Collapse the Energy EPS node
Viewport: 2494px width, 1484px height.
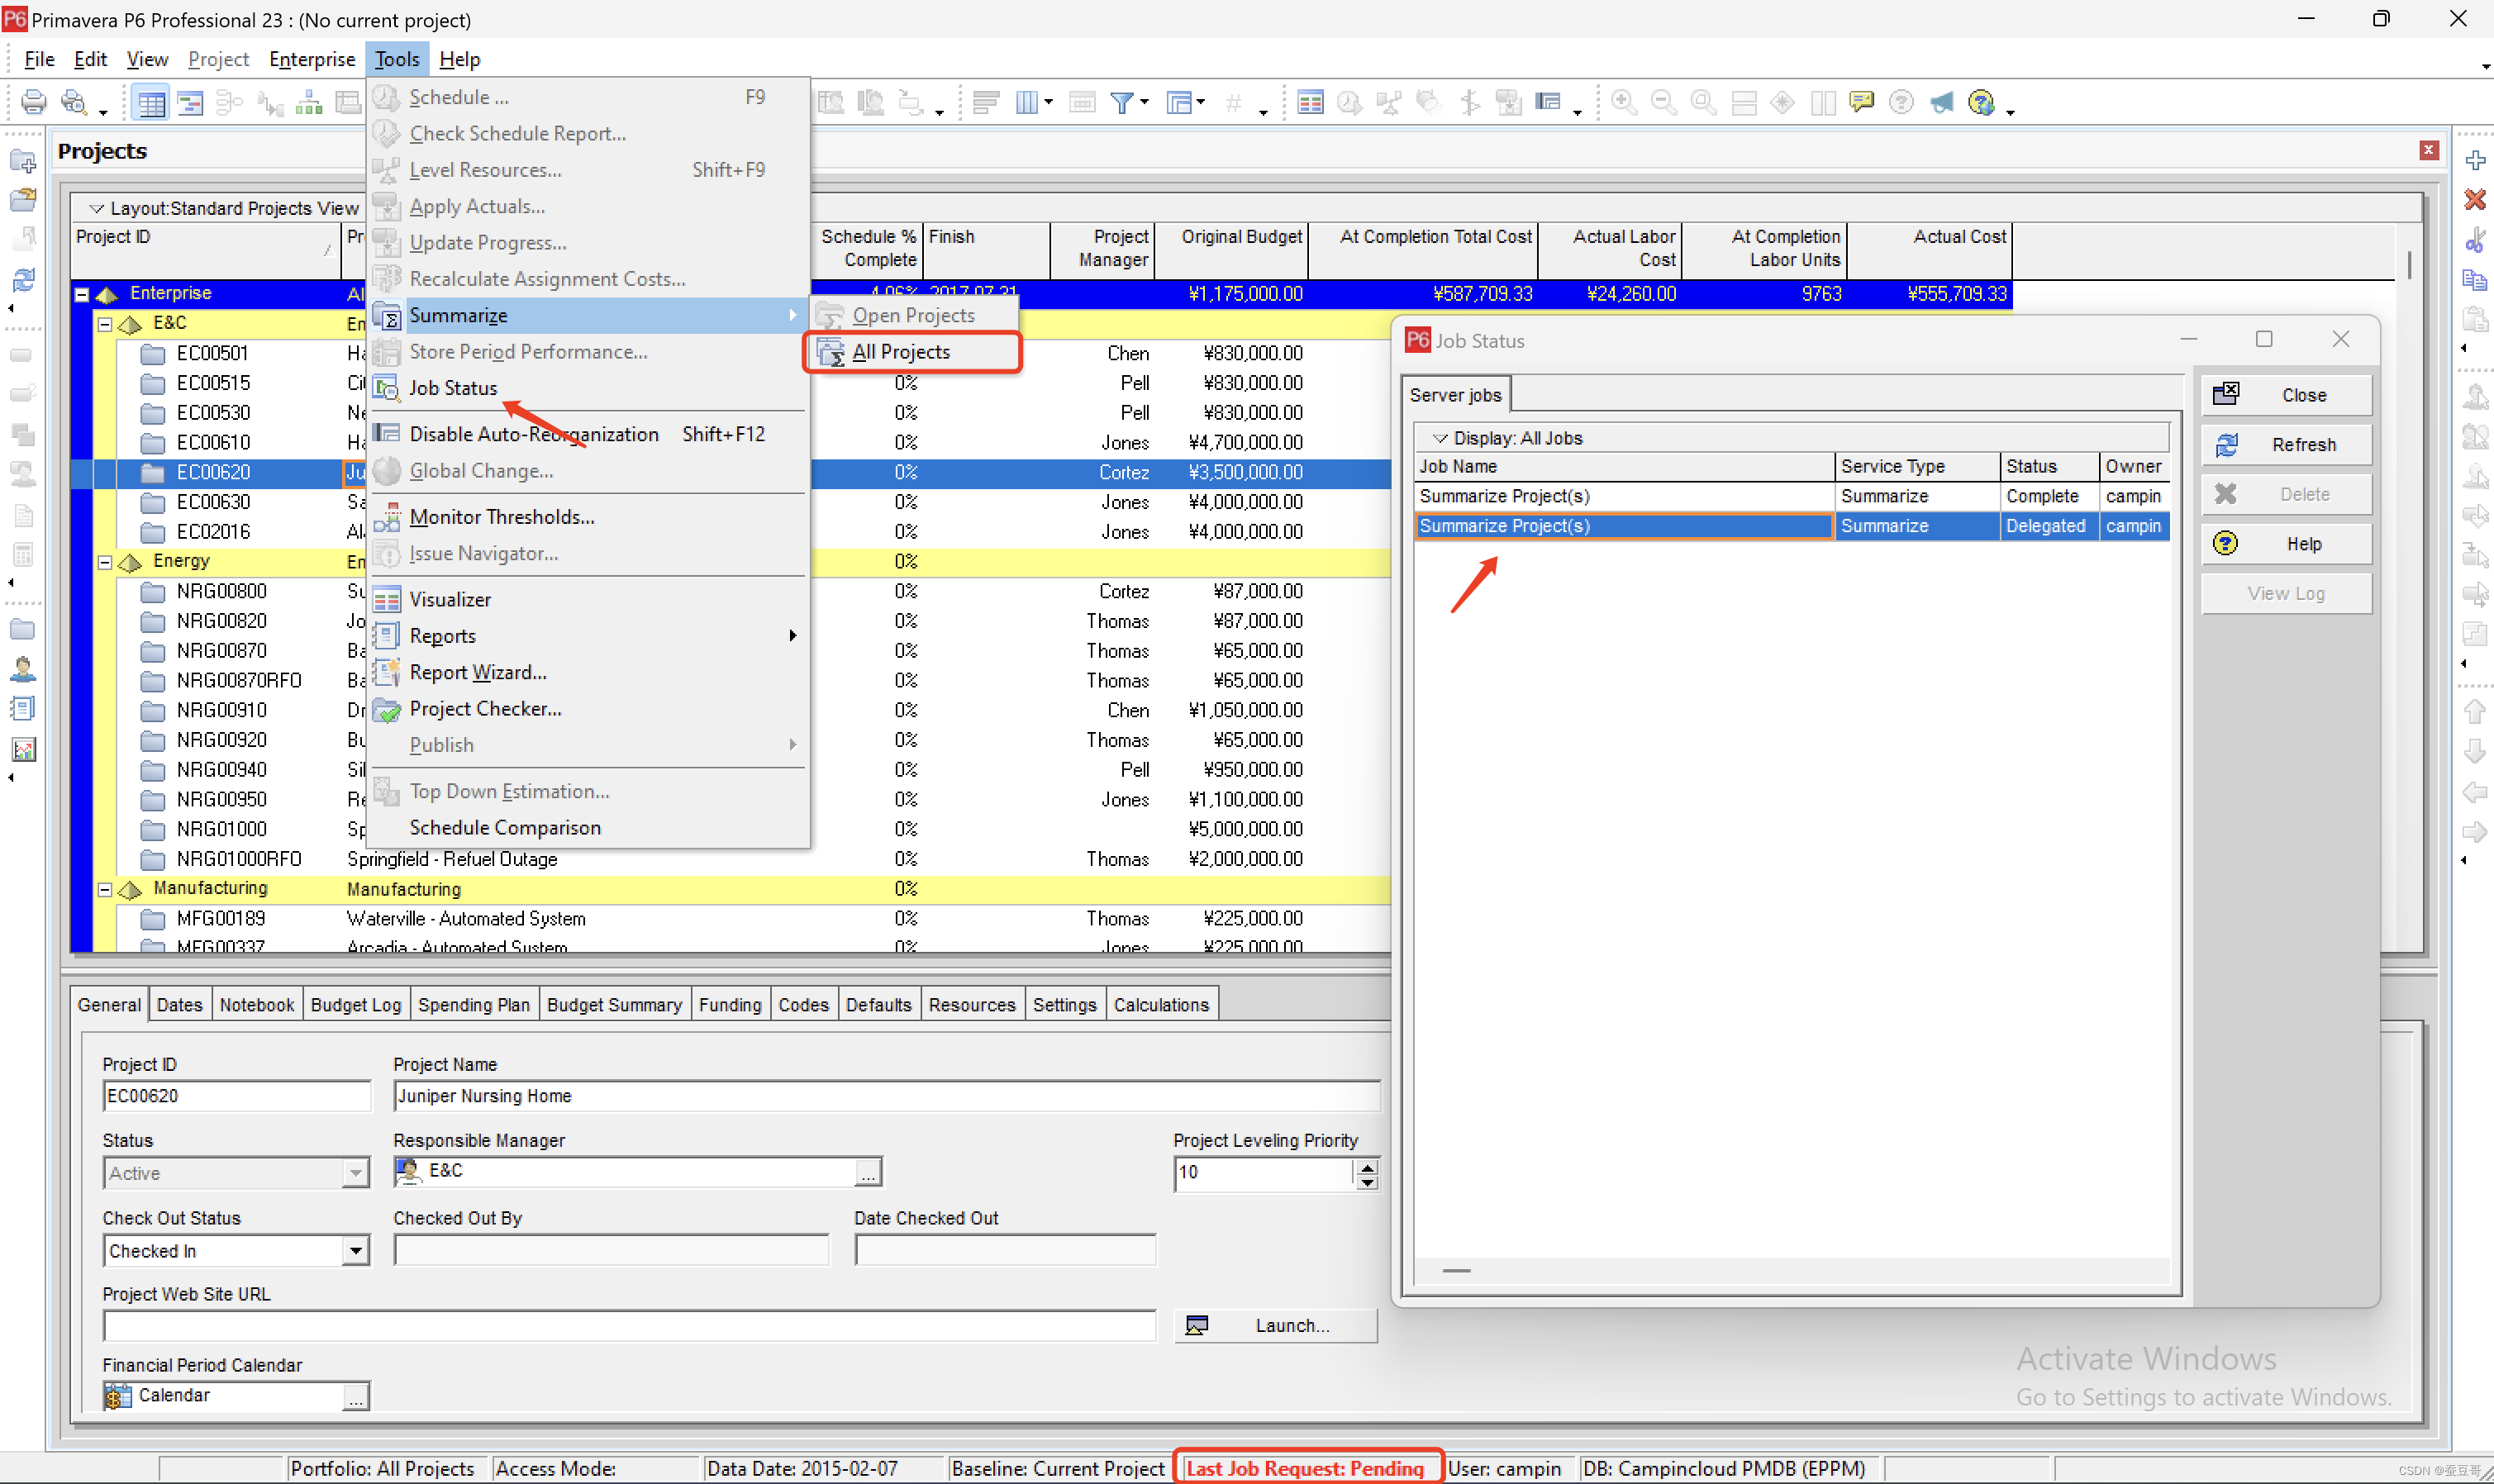tap(104, 562)
